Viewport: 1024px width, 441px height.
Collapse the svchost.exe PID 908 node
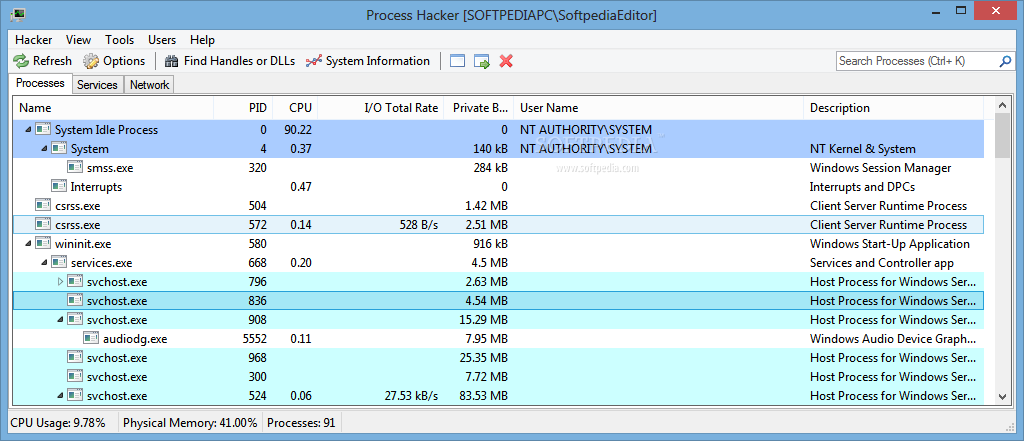61,319
